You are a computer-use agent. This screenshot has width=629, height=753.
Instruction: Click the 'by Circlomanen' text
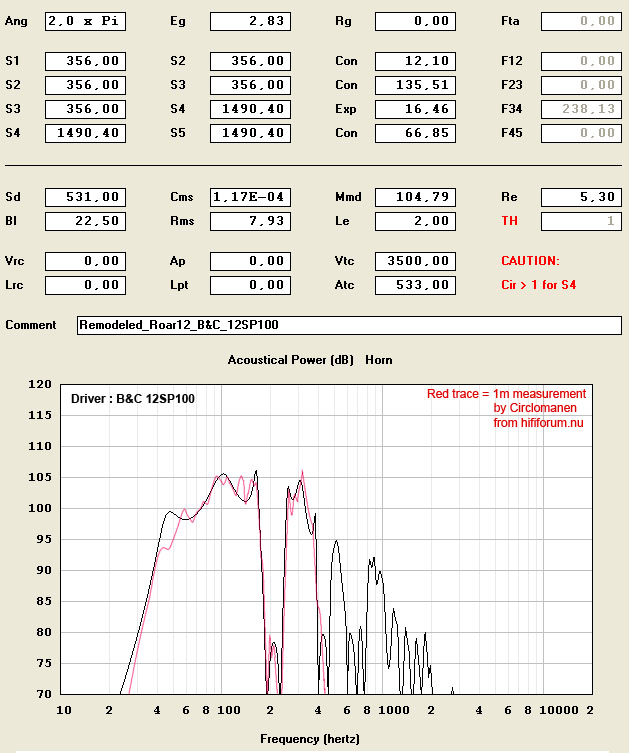pyautogui.click(x=535, y=408)
